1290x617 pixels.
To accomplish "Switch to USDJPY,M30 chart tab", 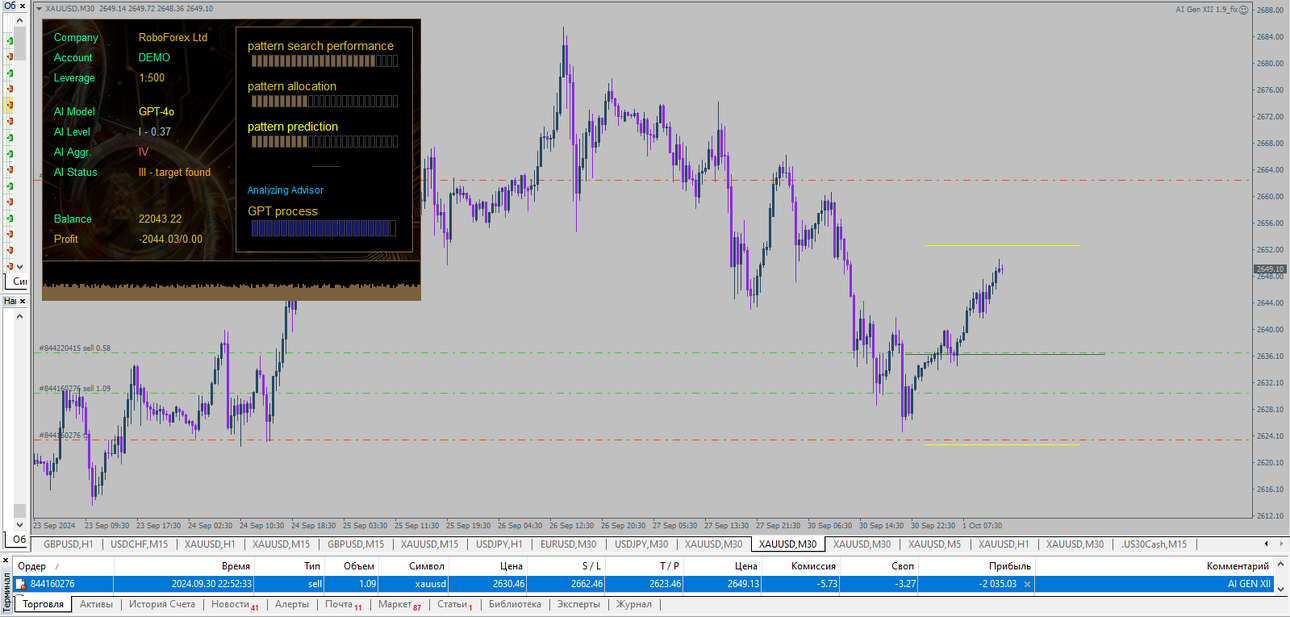I will pos(640,544).
